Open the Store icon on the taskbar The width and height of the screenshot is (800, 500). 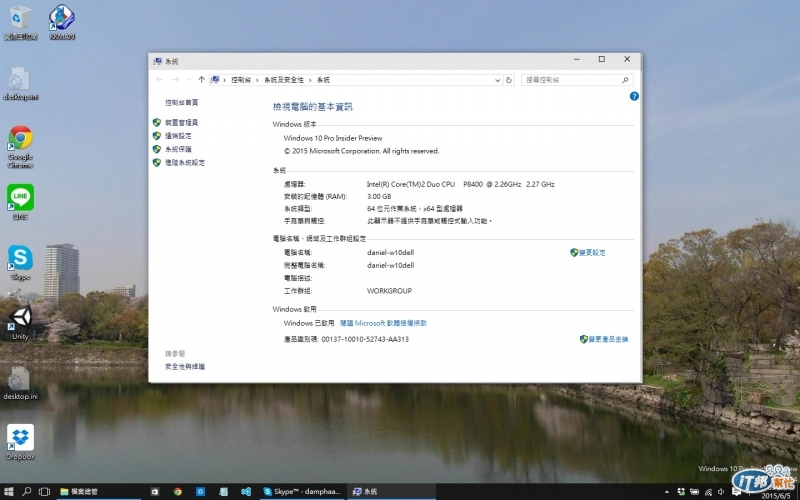pos(155,491)
